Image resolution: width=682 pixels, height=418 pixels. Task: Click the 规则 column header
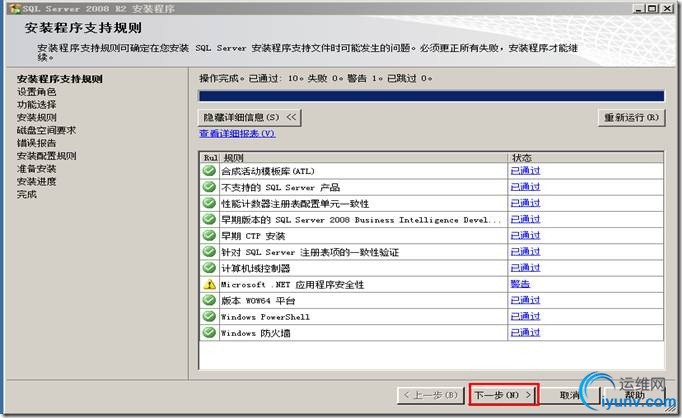364,157
